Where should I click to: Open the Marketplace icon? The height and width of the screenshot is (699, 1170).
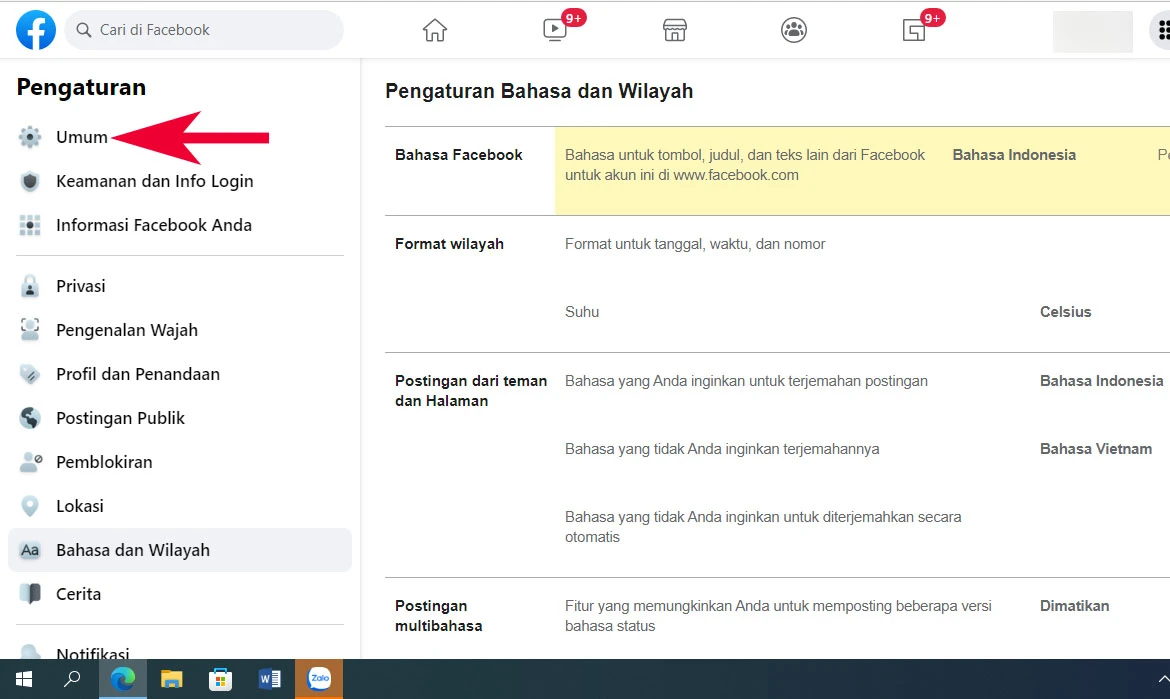pos(674,30)
